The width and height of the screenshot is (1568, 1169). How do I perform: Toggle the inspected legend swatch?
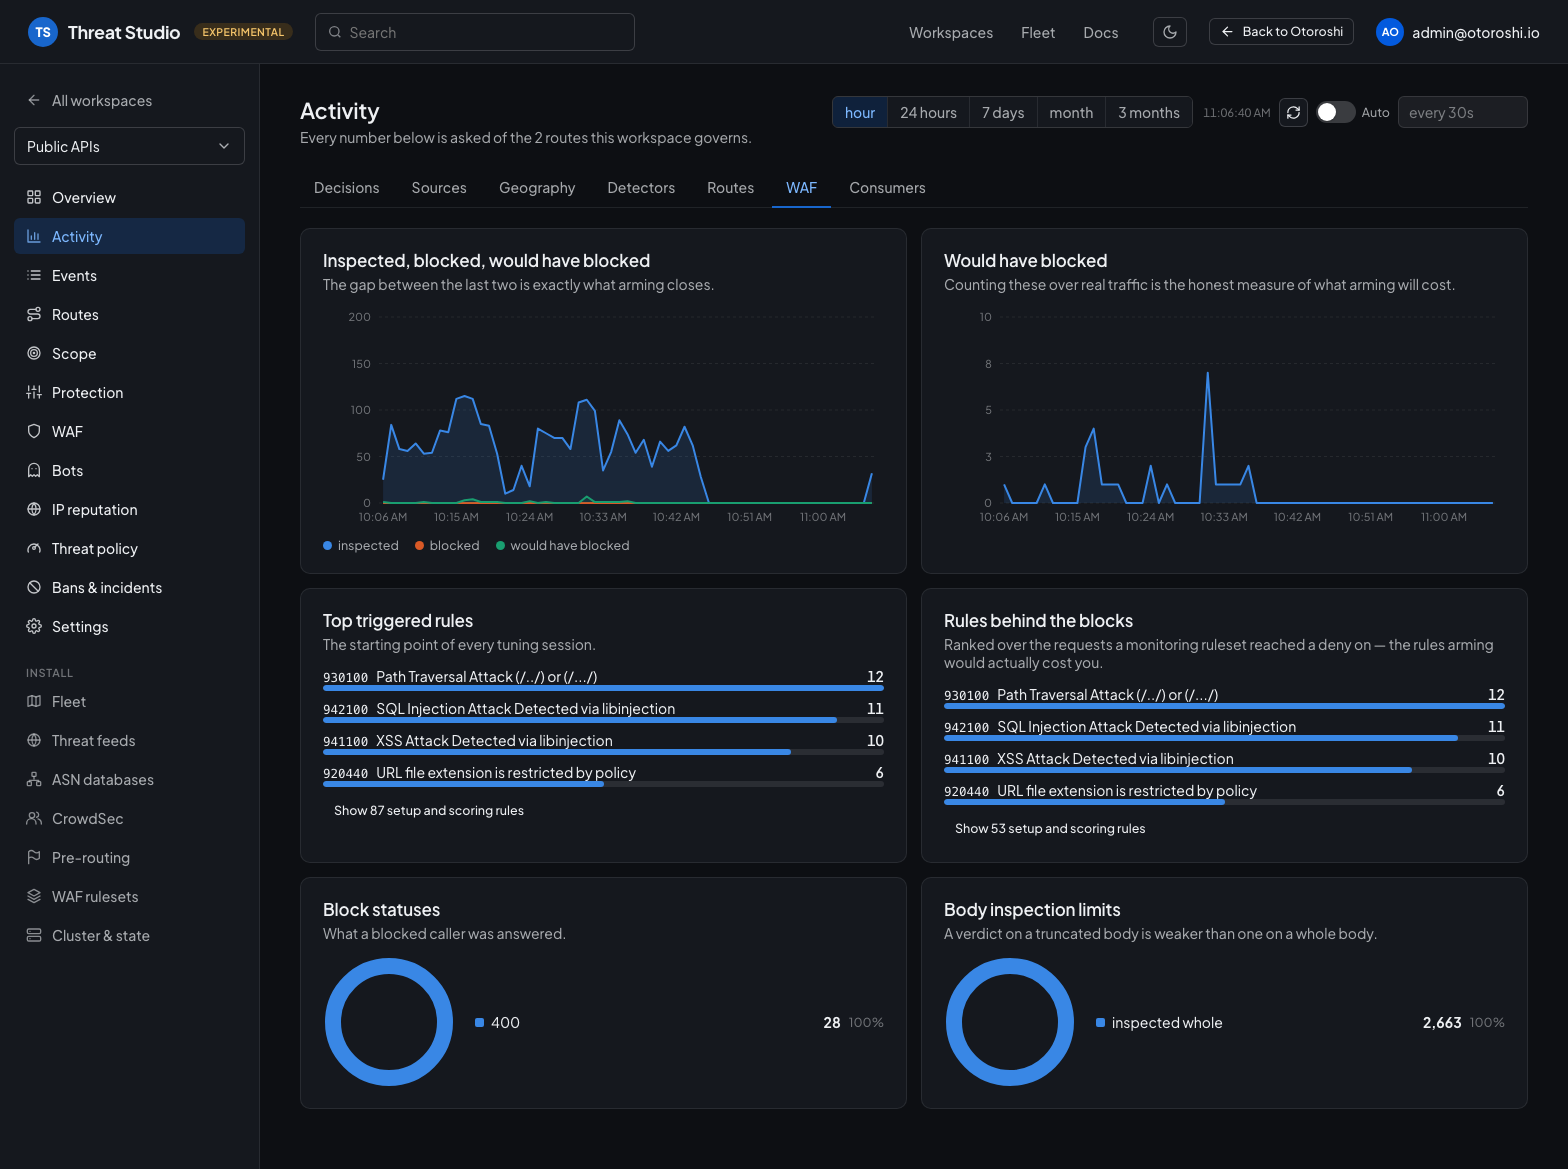[x=328, y=545]
